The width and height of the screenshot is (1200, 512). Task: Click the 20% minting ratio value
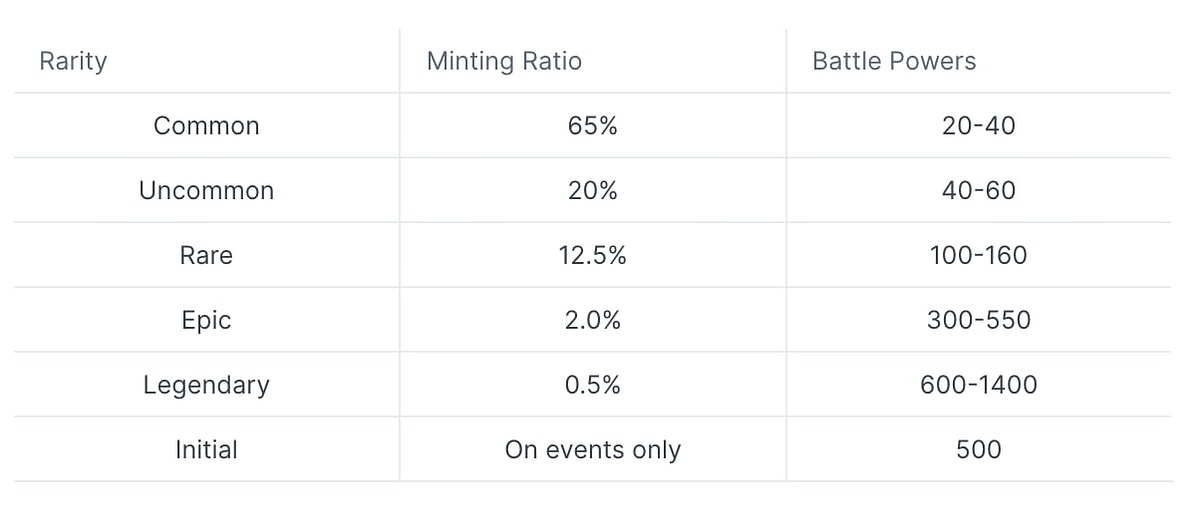(x=593, y=190)
